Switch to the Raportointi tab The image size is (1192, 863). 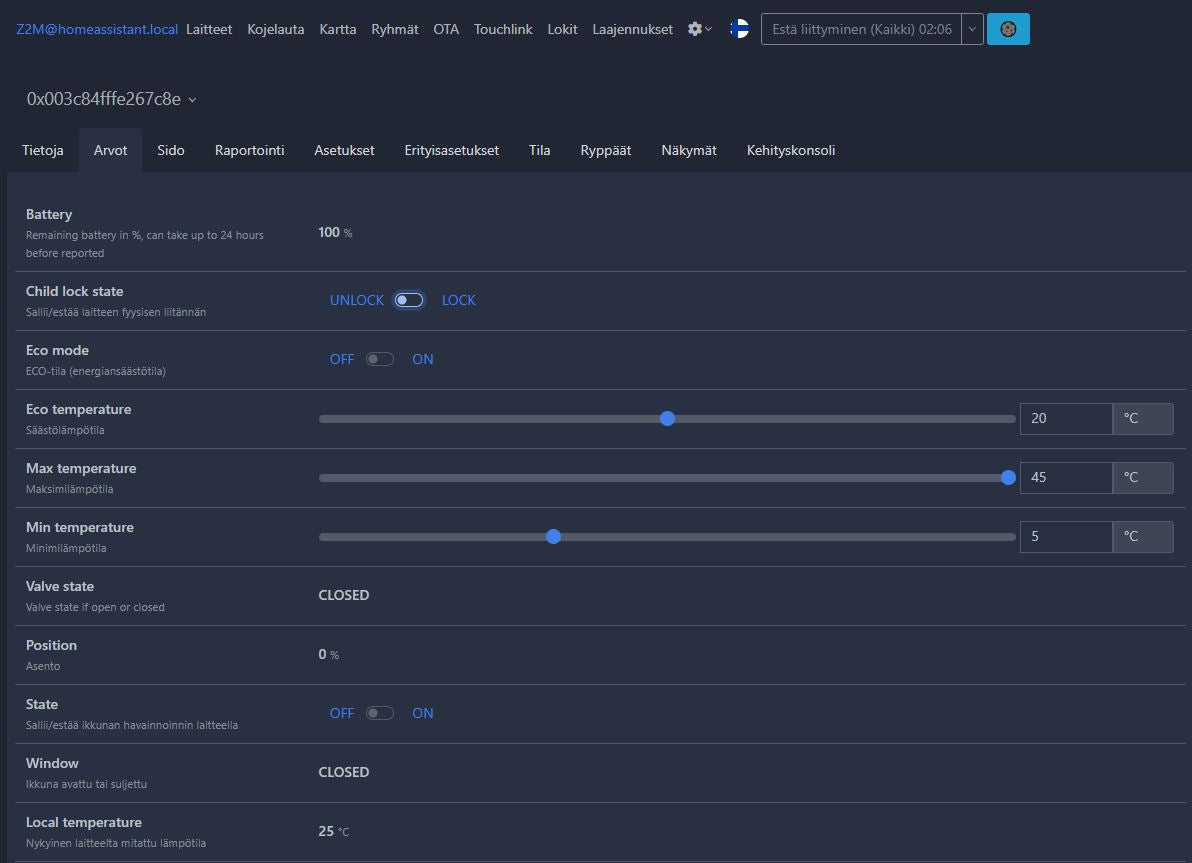tap(249, 150)
